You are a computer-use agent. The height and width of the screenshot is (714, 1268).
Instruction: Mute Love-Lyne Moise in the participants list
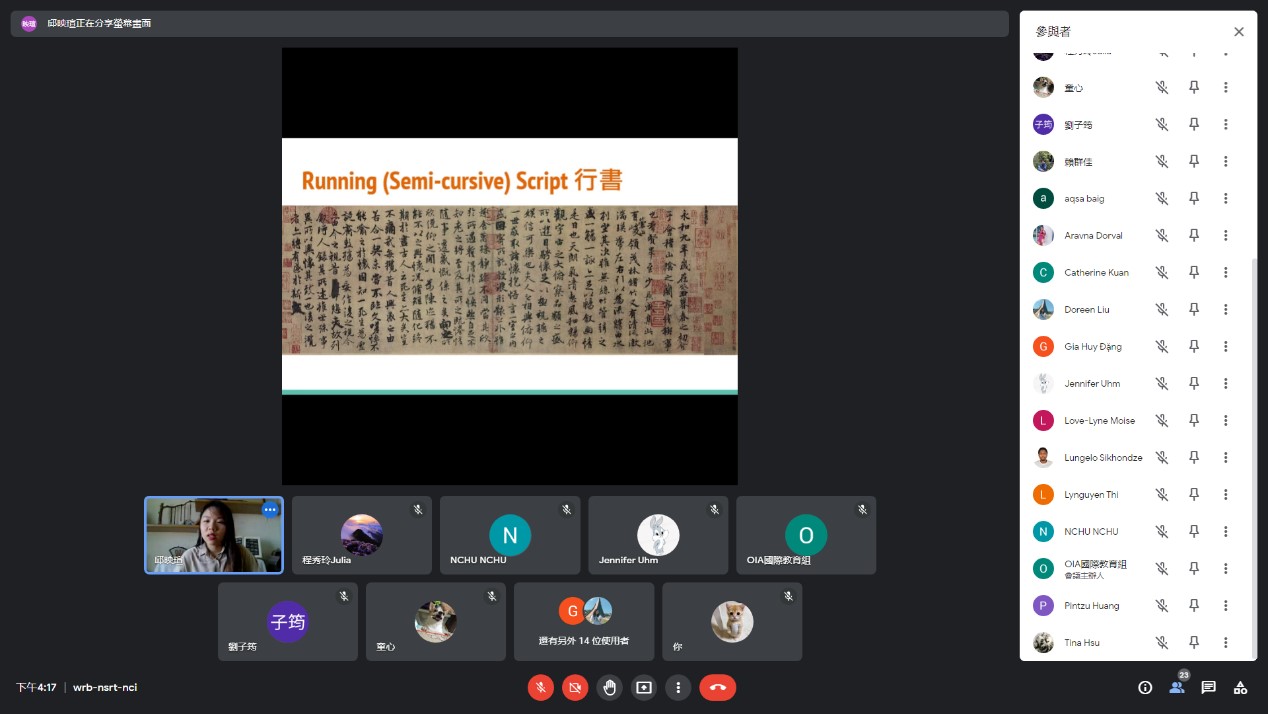coord(1162,420)
